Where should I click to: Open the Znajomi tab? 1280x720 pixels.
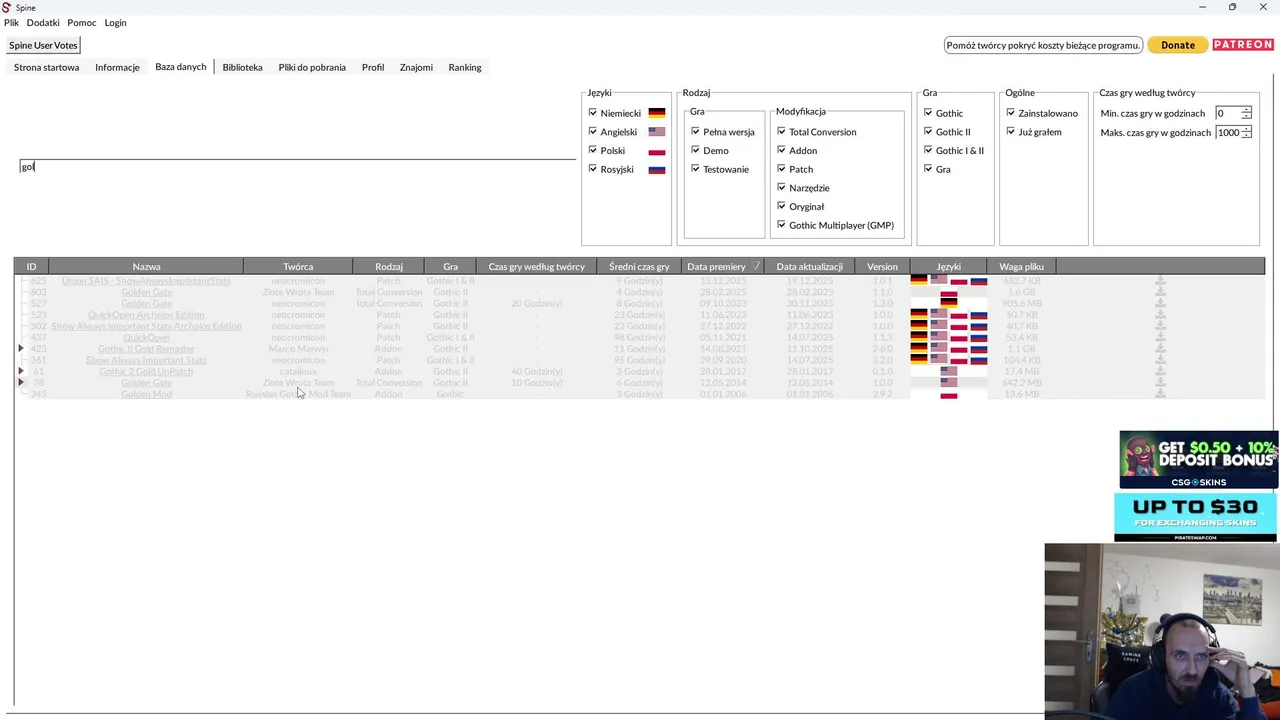pyautogui.click(x=416, y=67)
